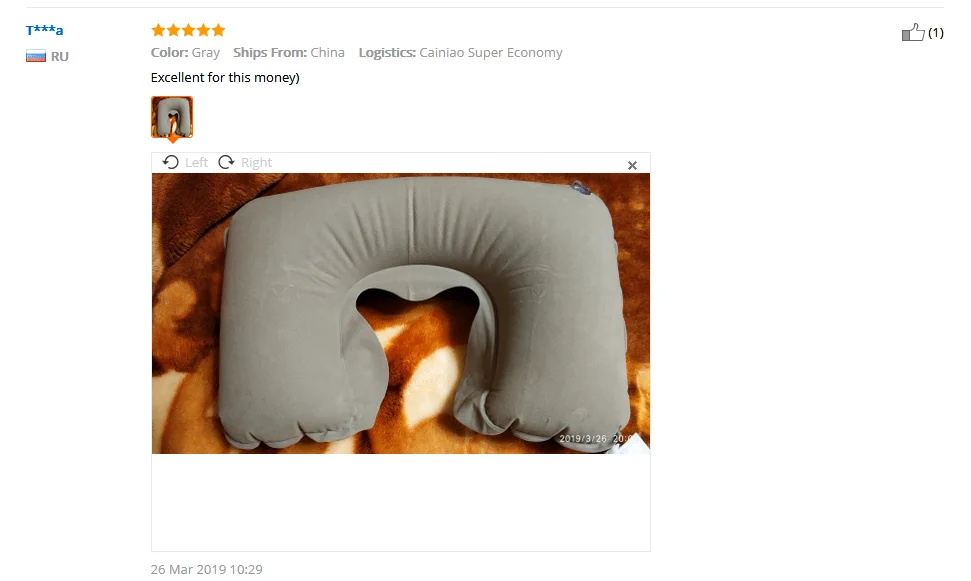This screenshot has width=971, height=581.
Task: Click "Logistics: Cainiao Super Economy" text
Action: tap(461, 53)
